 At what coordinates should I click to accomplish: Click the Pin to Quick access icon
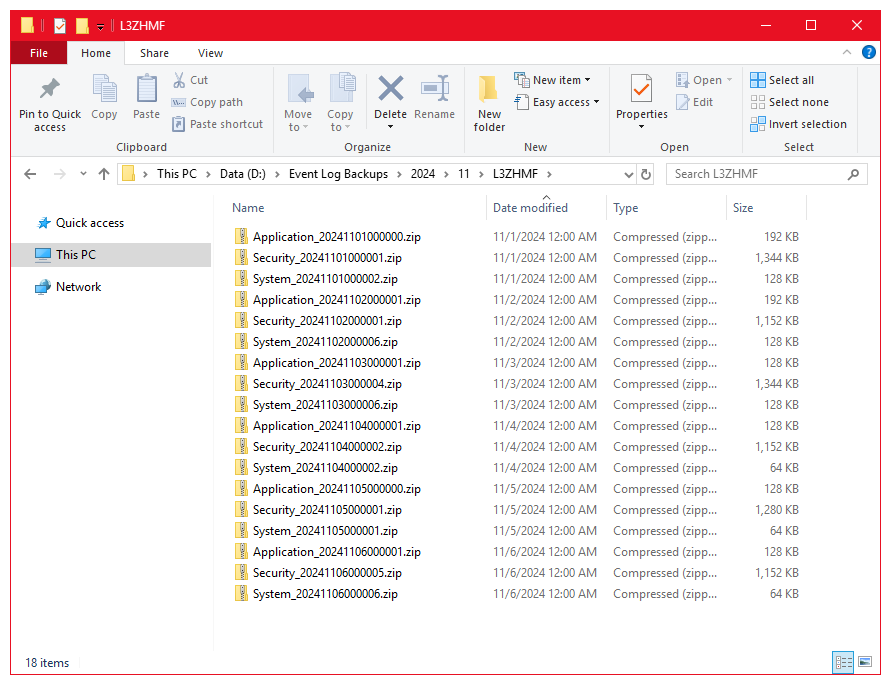(49, 92)
